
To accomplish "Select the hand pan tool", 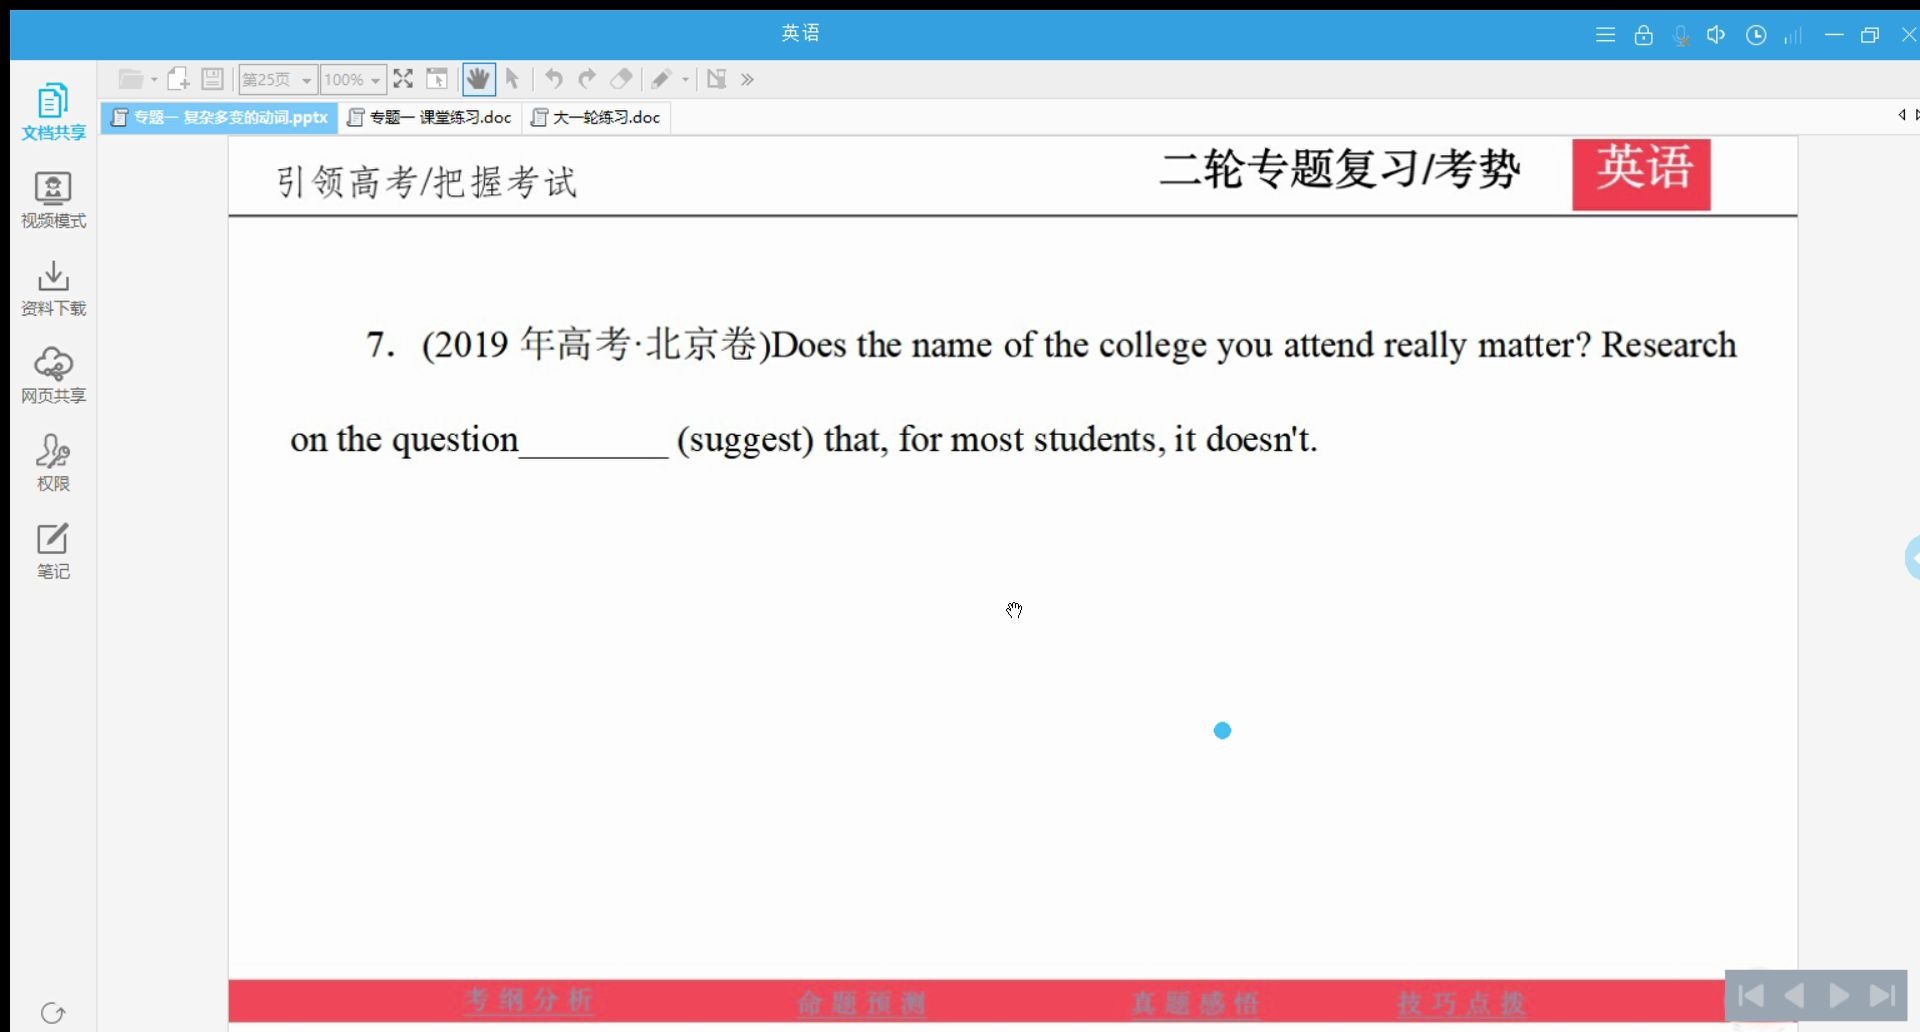I will click(x=479, y=79).
